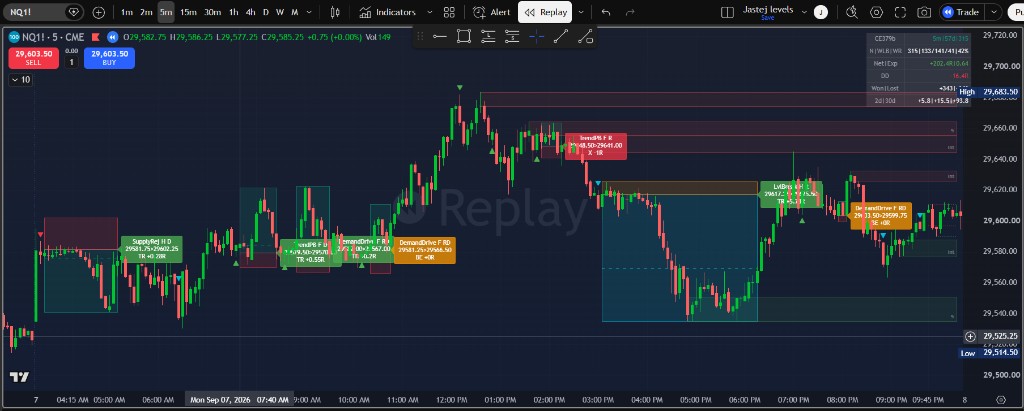Image resolution: width=1024 pixels, height=411 pixels.
Task: Click the blue BUY 29,603.50 button
Action: 109,58
